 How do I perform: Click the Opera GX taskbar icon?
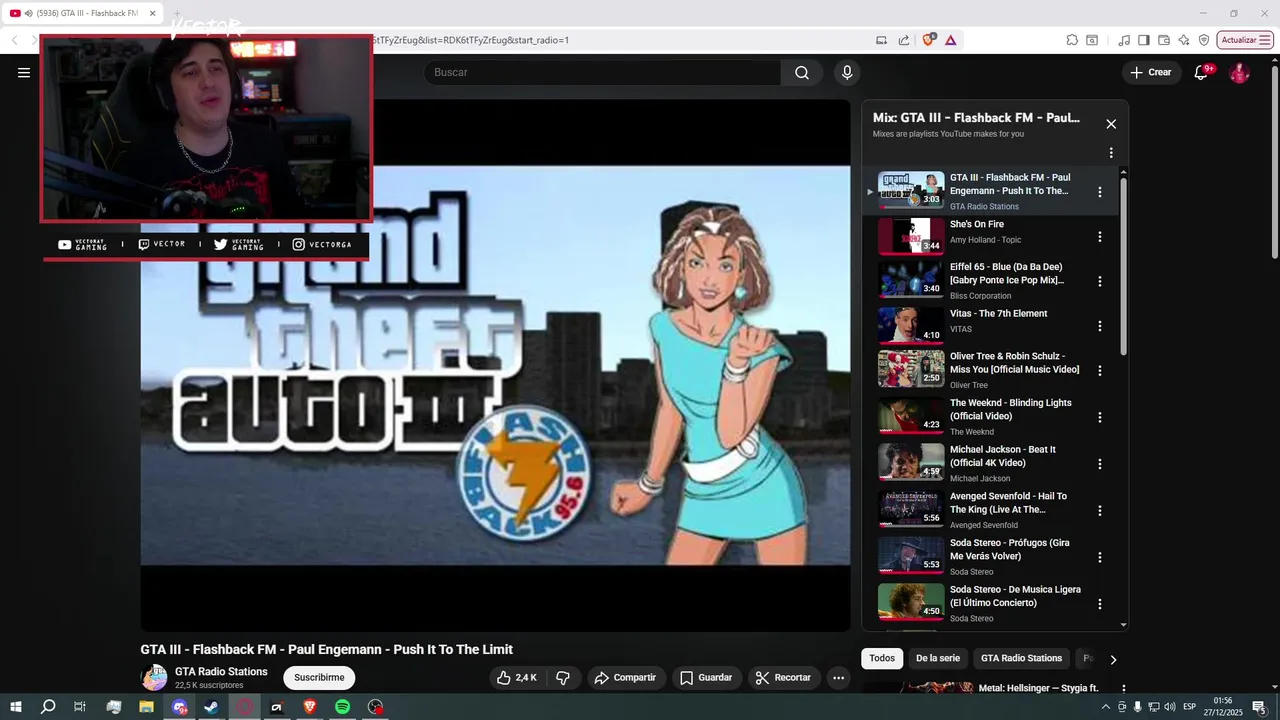click(x=244, y=707)
